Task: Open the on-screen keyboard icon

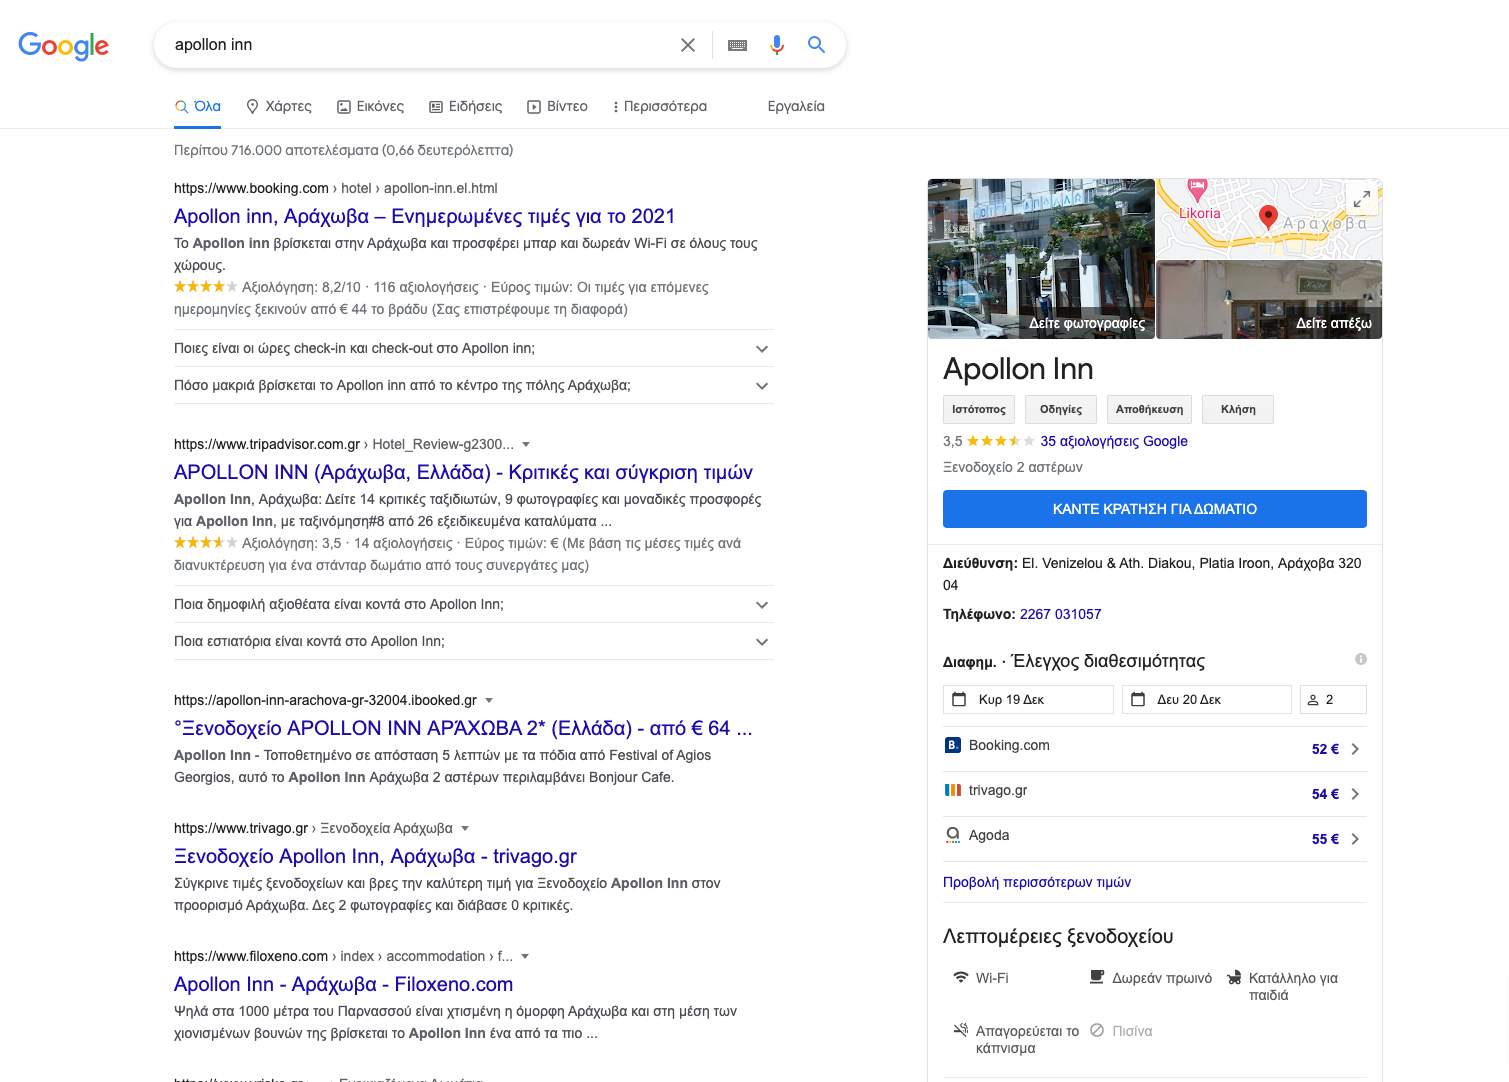Action: [738, 45]
